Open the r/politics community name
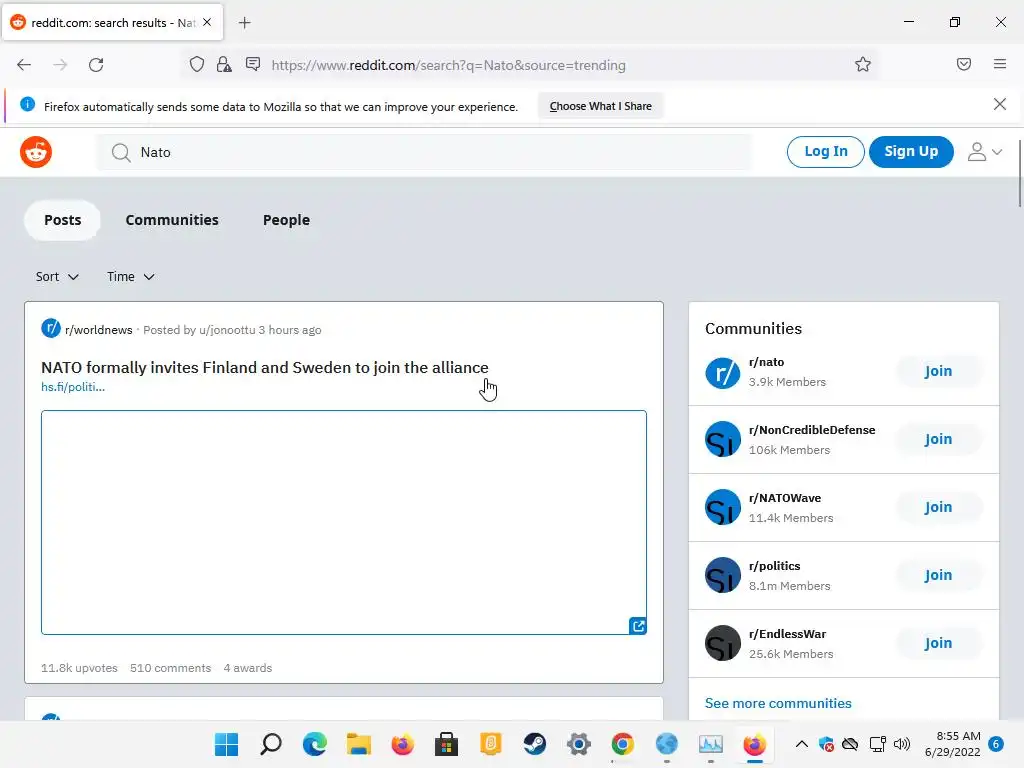1024x768 pixels. [774, 566]
